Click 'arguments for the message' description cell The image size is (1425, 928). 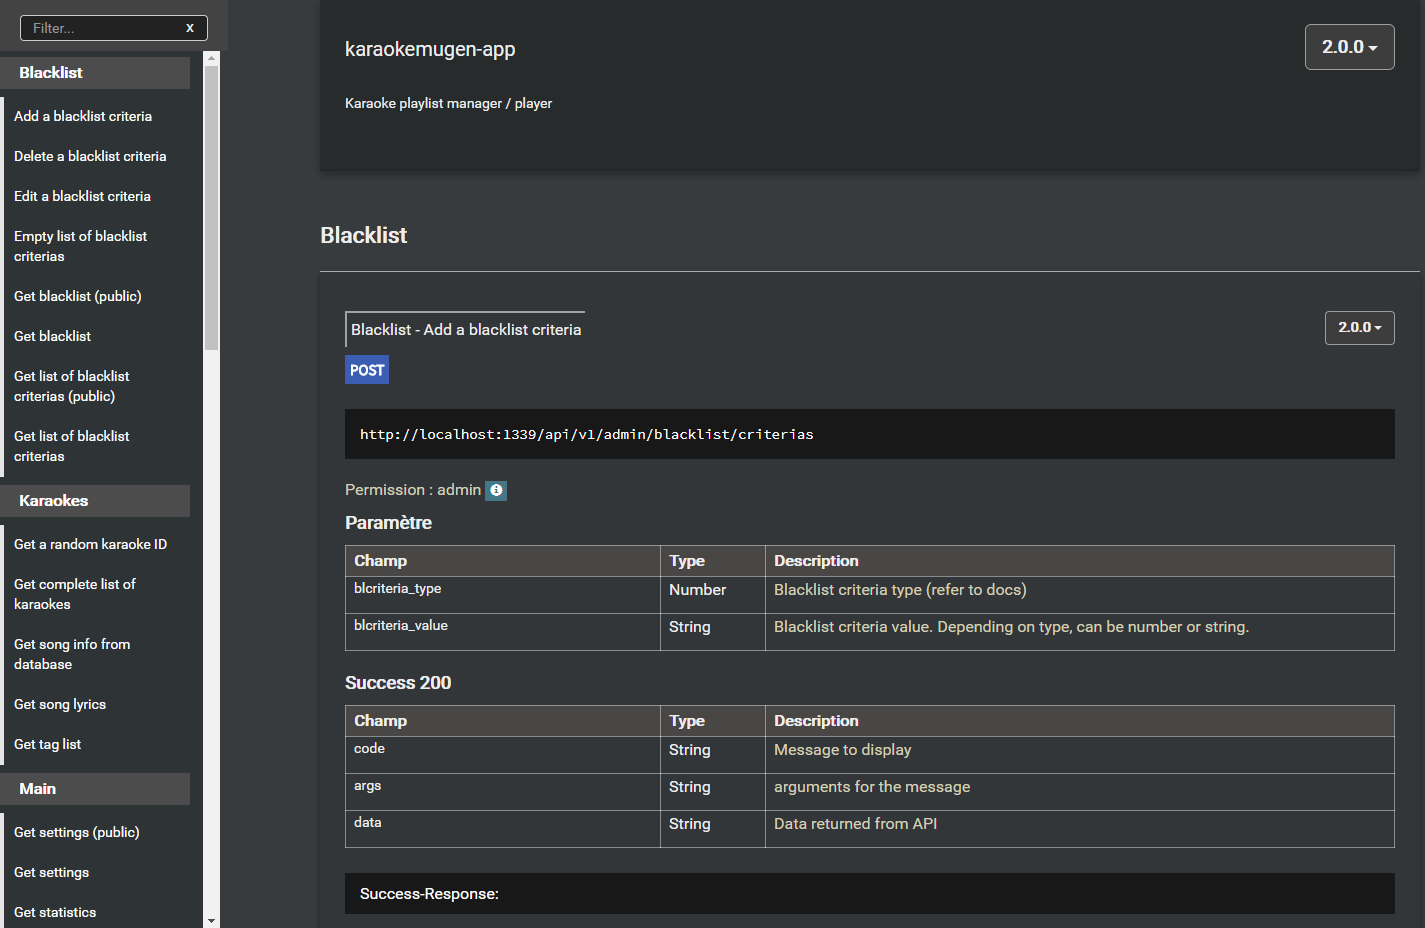1079,792
